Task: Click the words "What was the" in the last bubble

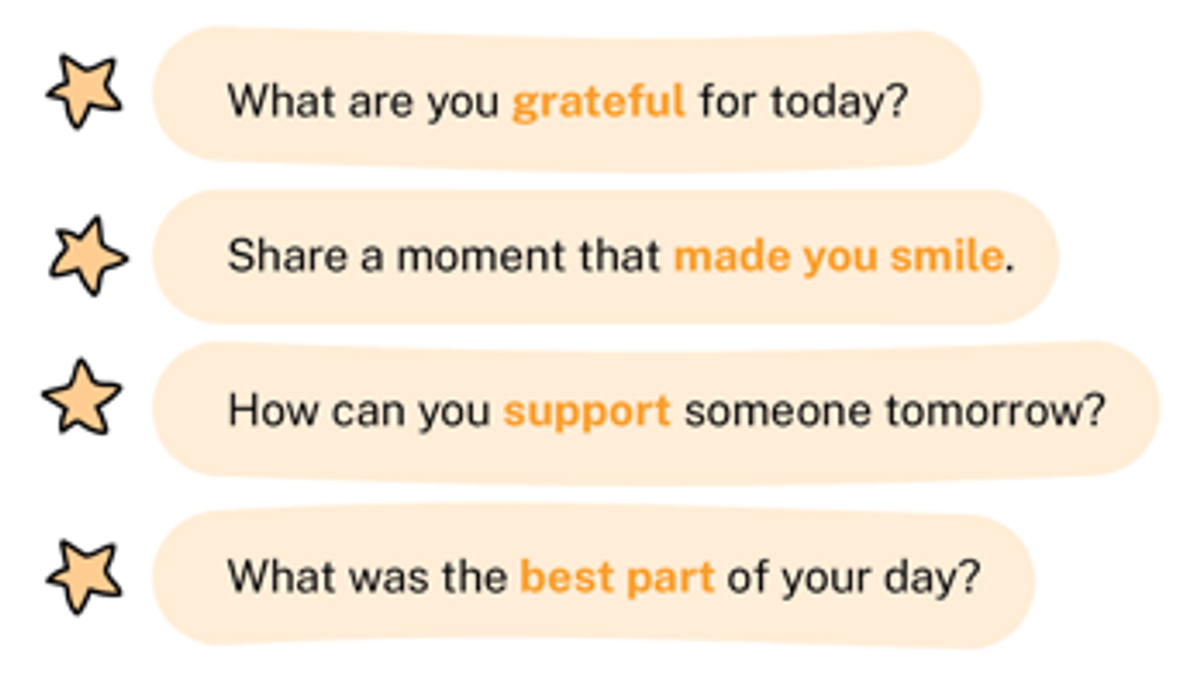Action: (368, 578)
